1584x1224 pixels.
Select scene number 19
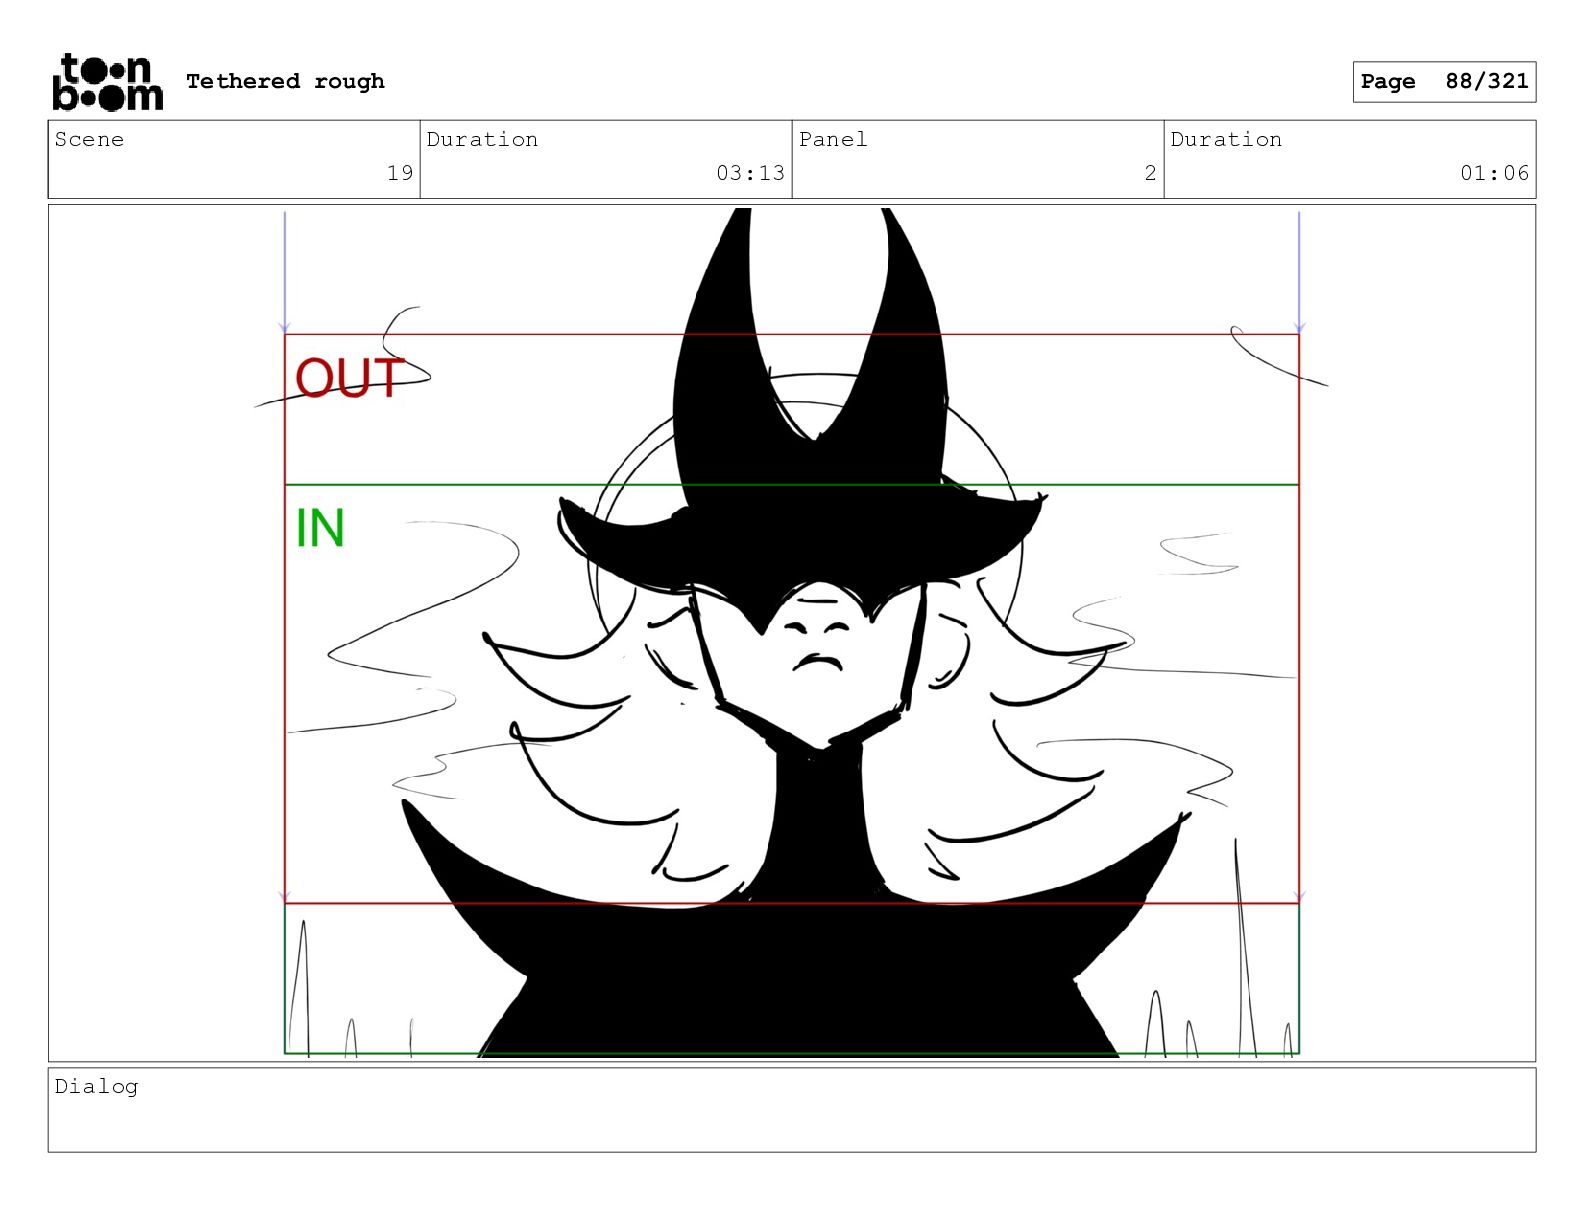click(400, 173)
